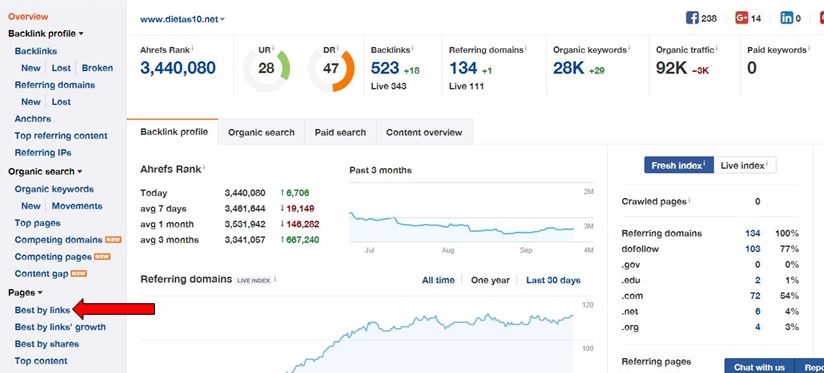Click the NEW badge beside Competing pages
The width and height of the screenshot is (824, 373).
(102, 257)
